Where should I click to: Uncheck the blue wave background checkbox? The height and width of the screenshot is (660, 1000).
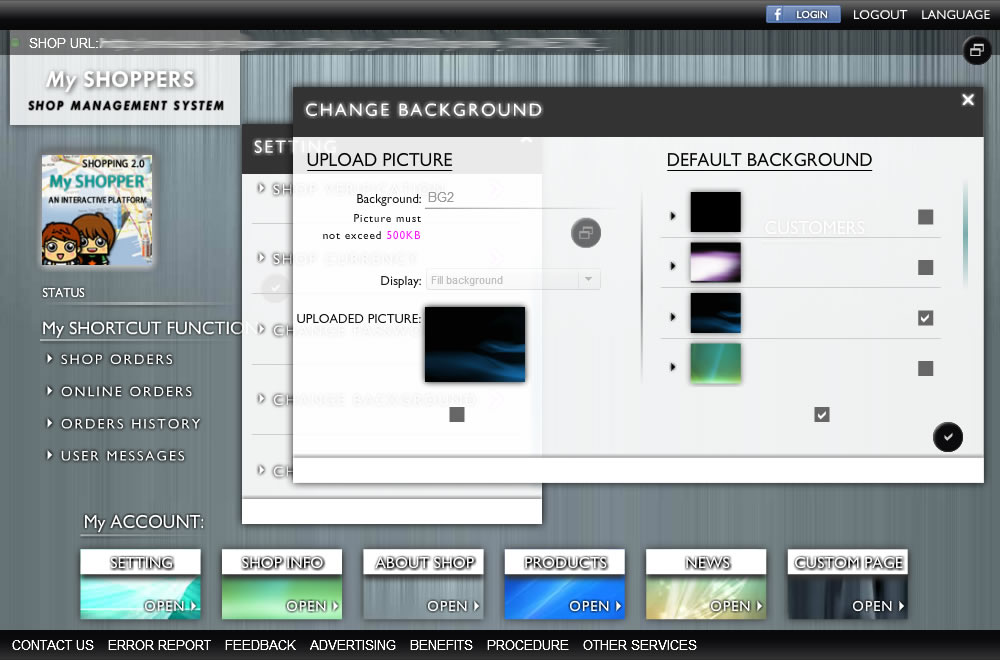(x=925, y=318)
